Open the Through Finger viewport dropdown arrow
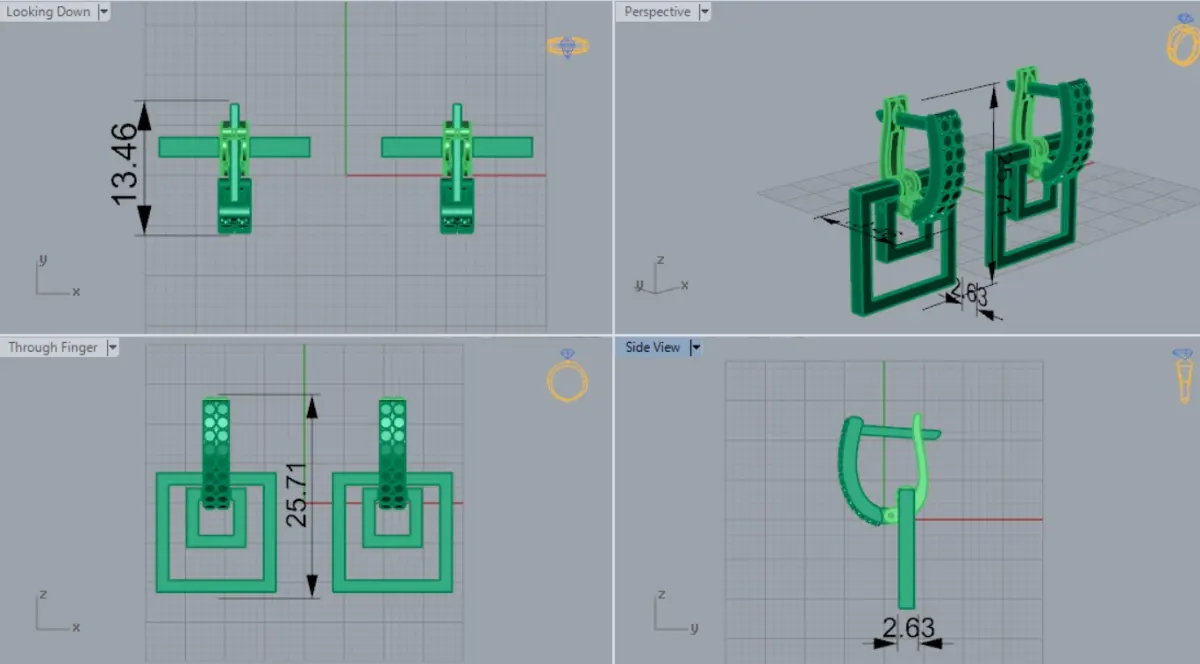 (x=112, y=348)
